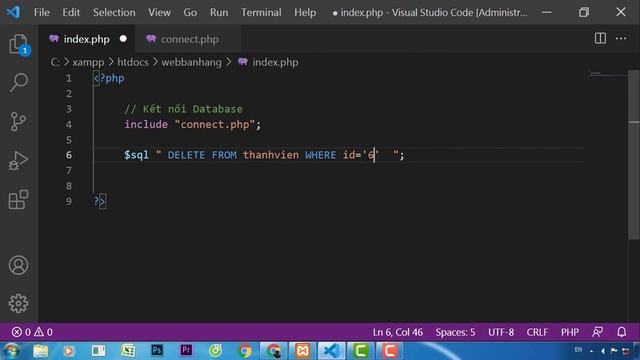Switch to Visual Studio Code taskbar icon
The height and width of the screenshot is (360, 640).
331,351
